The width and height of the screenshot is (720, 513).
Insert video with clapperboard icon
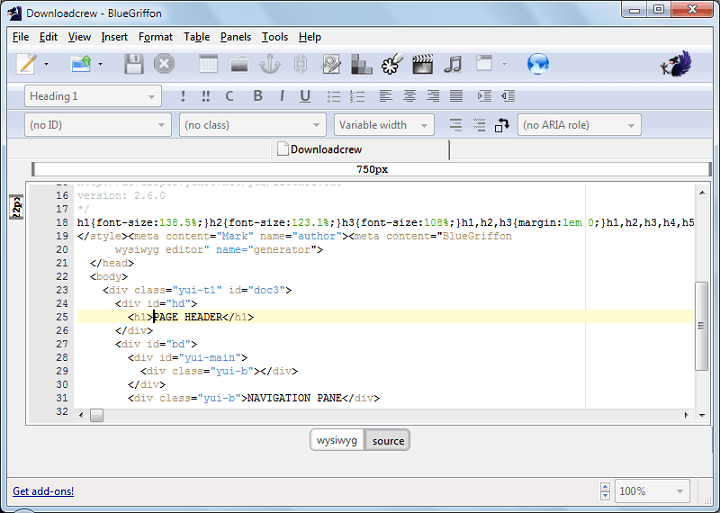click(x=422, y=64)
